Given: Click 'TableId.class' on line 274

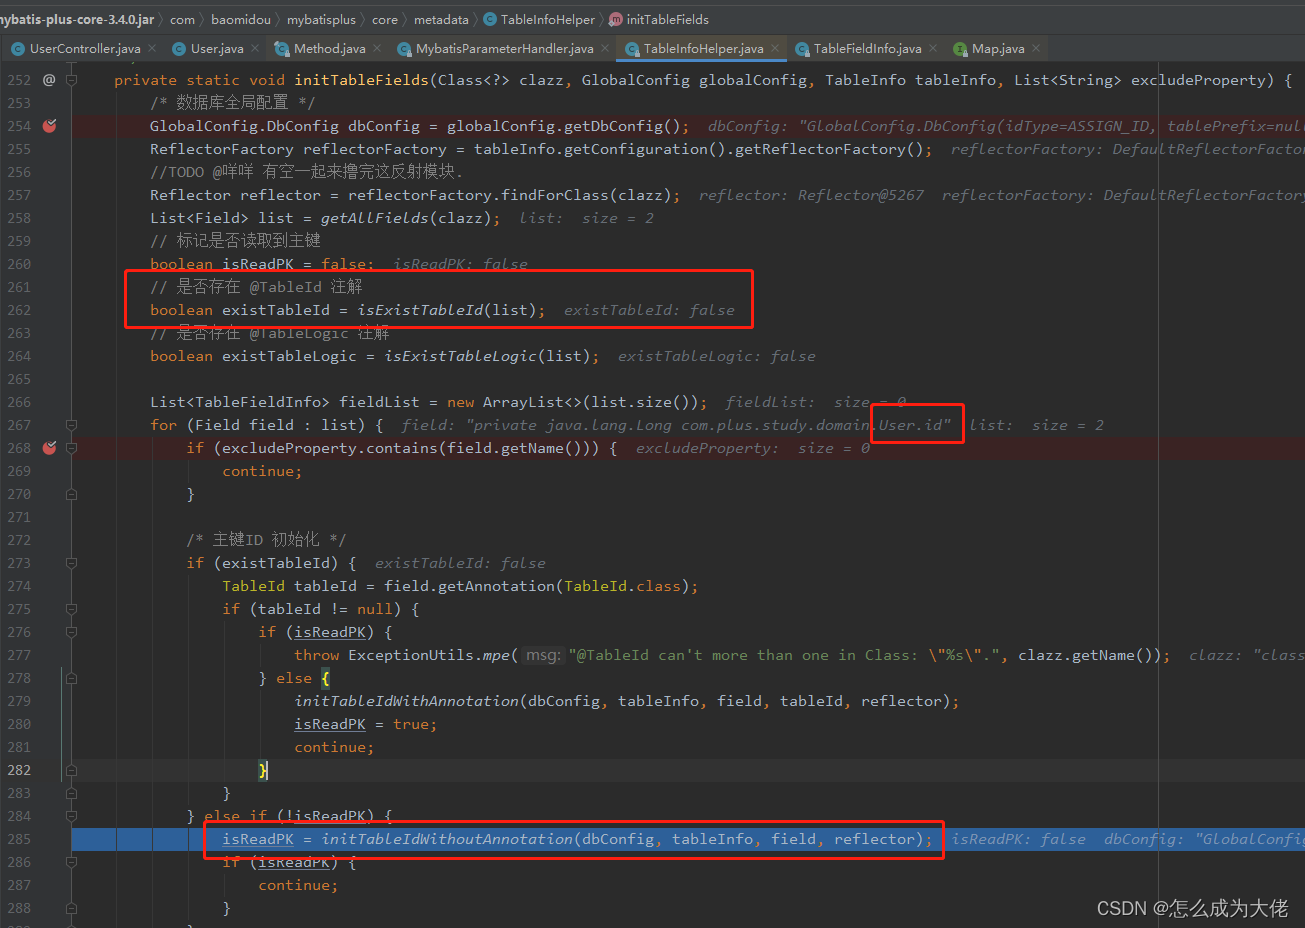Looking at the screenshot, I should (x=622, y=586).
